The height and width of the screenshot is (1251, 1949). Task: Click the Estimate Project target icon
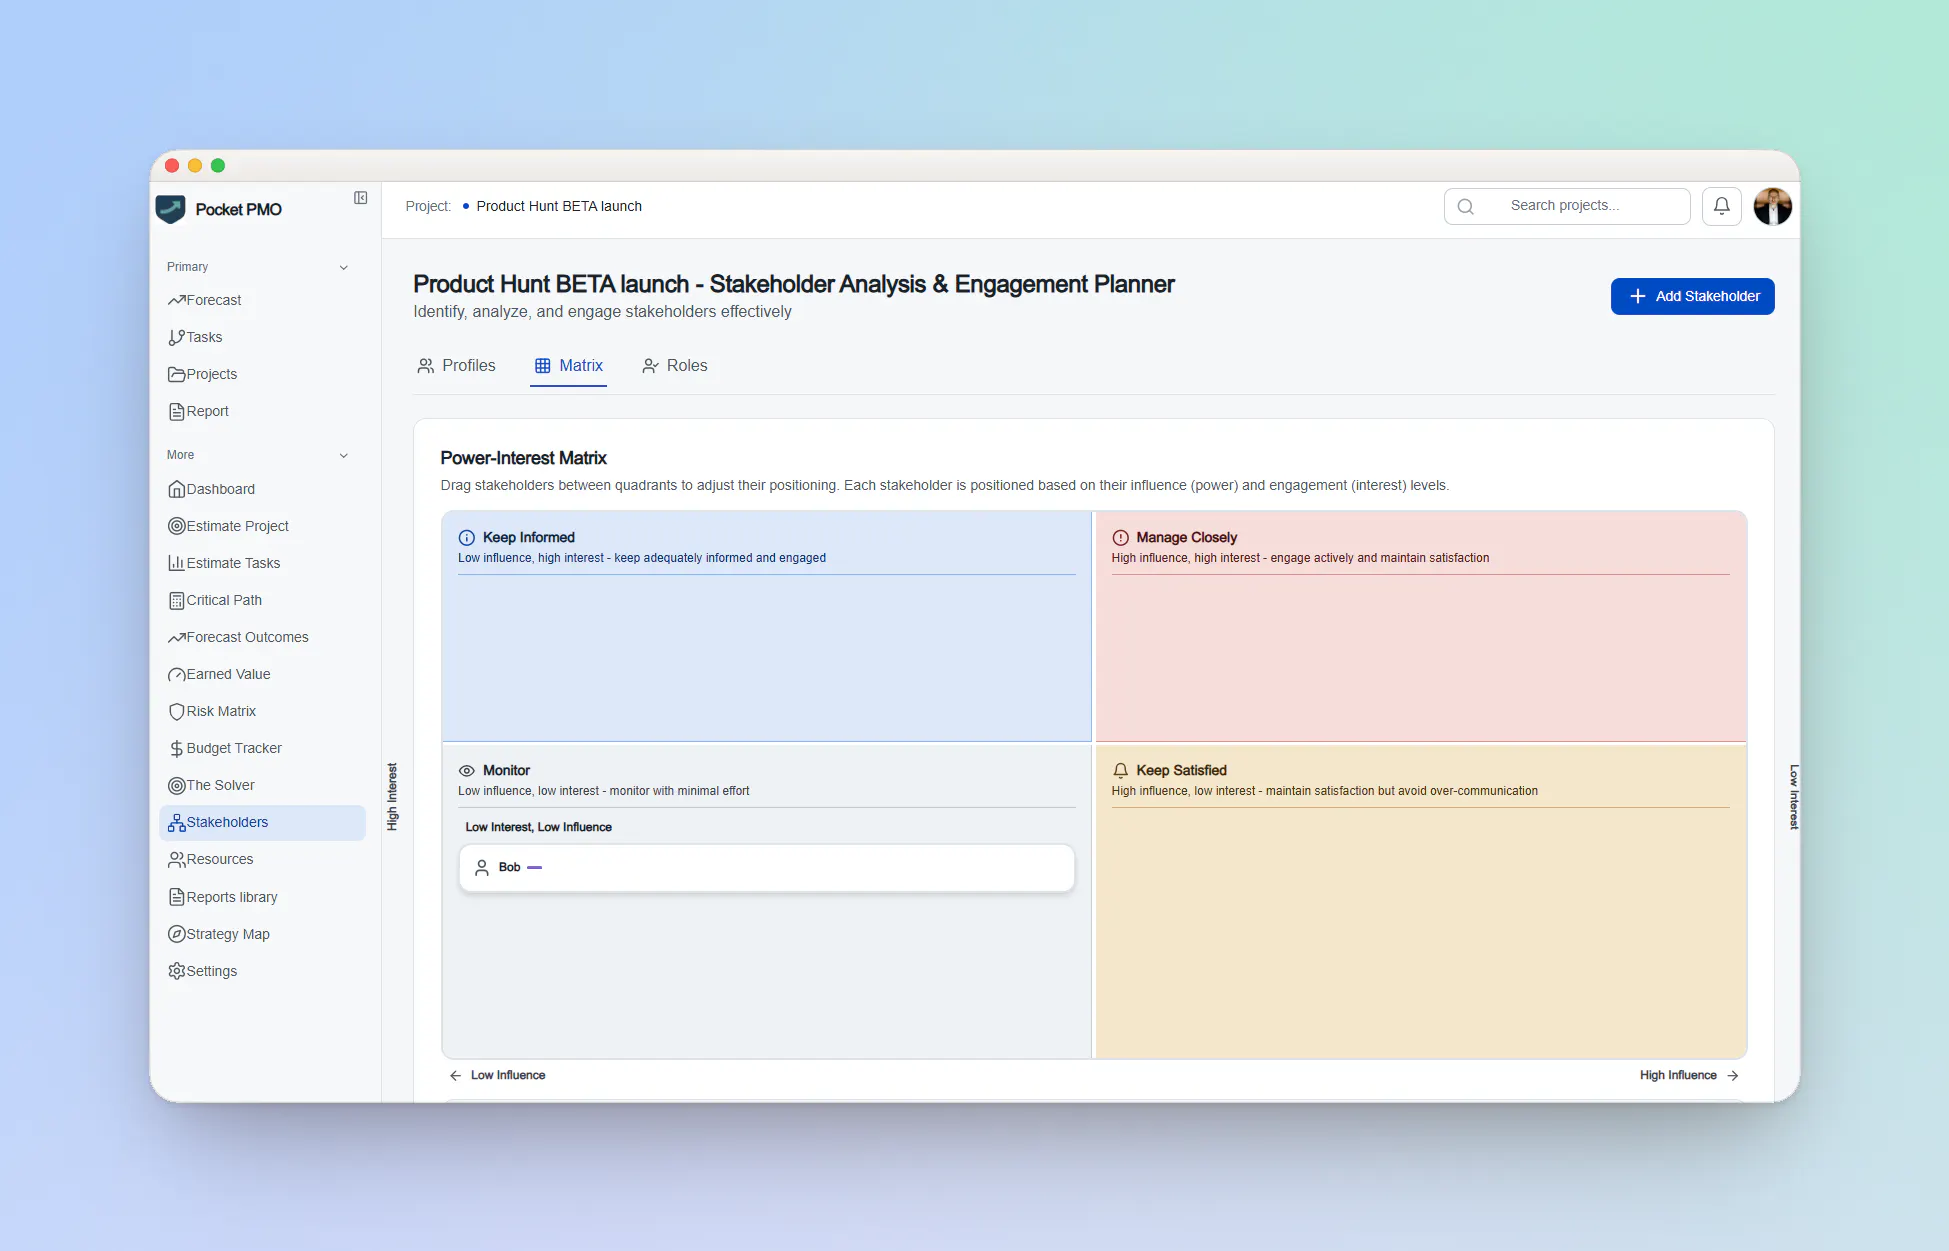(x=176, y=526)
